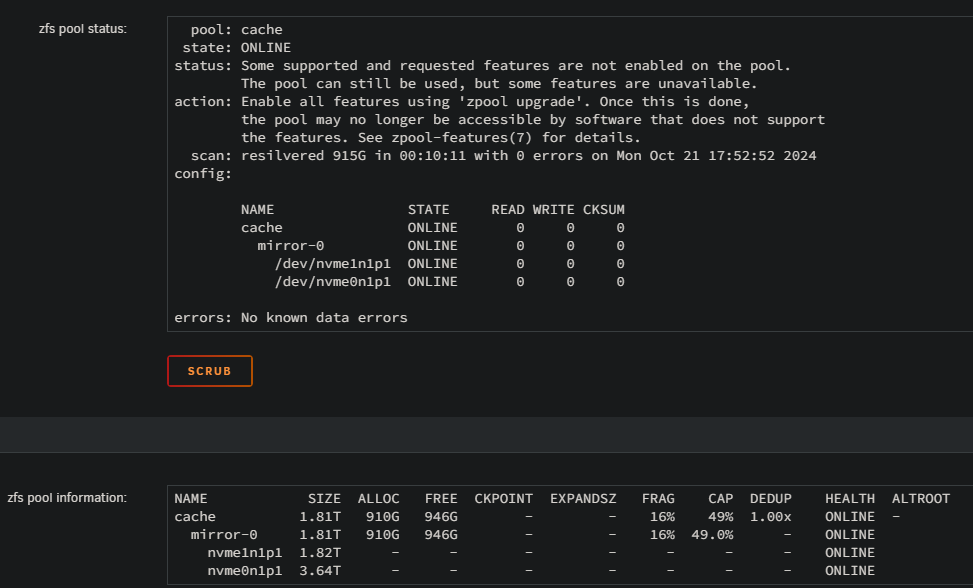Click the 1.82T size of nvme1n1p1

pyautogui.click(x=320, y=553)
